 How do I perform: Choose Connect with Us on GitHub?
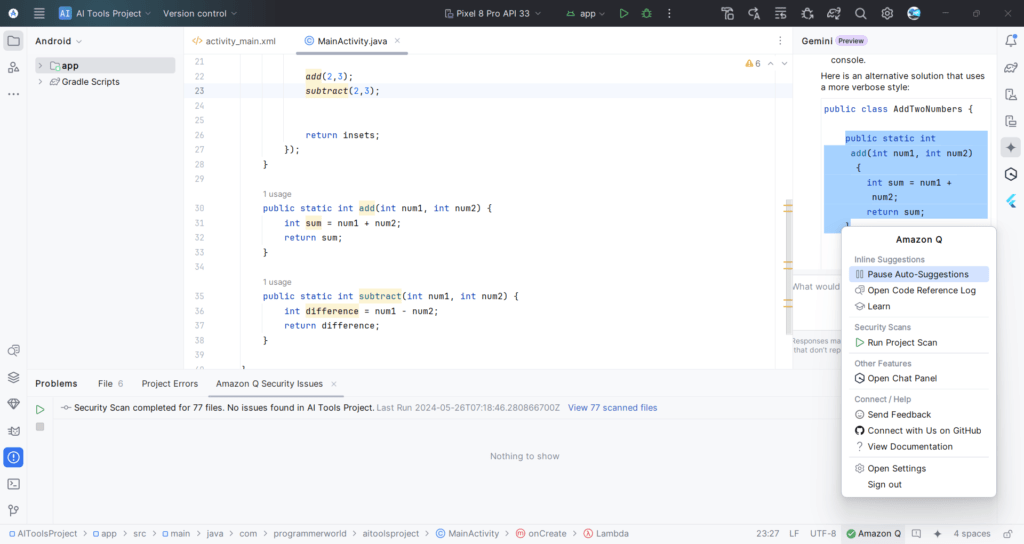[919, 431]
